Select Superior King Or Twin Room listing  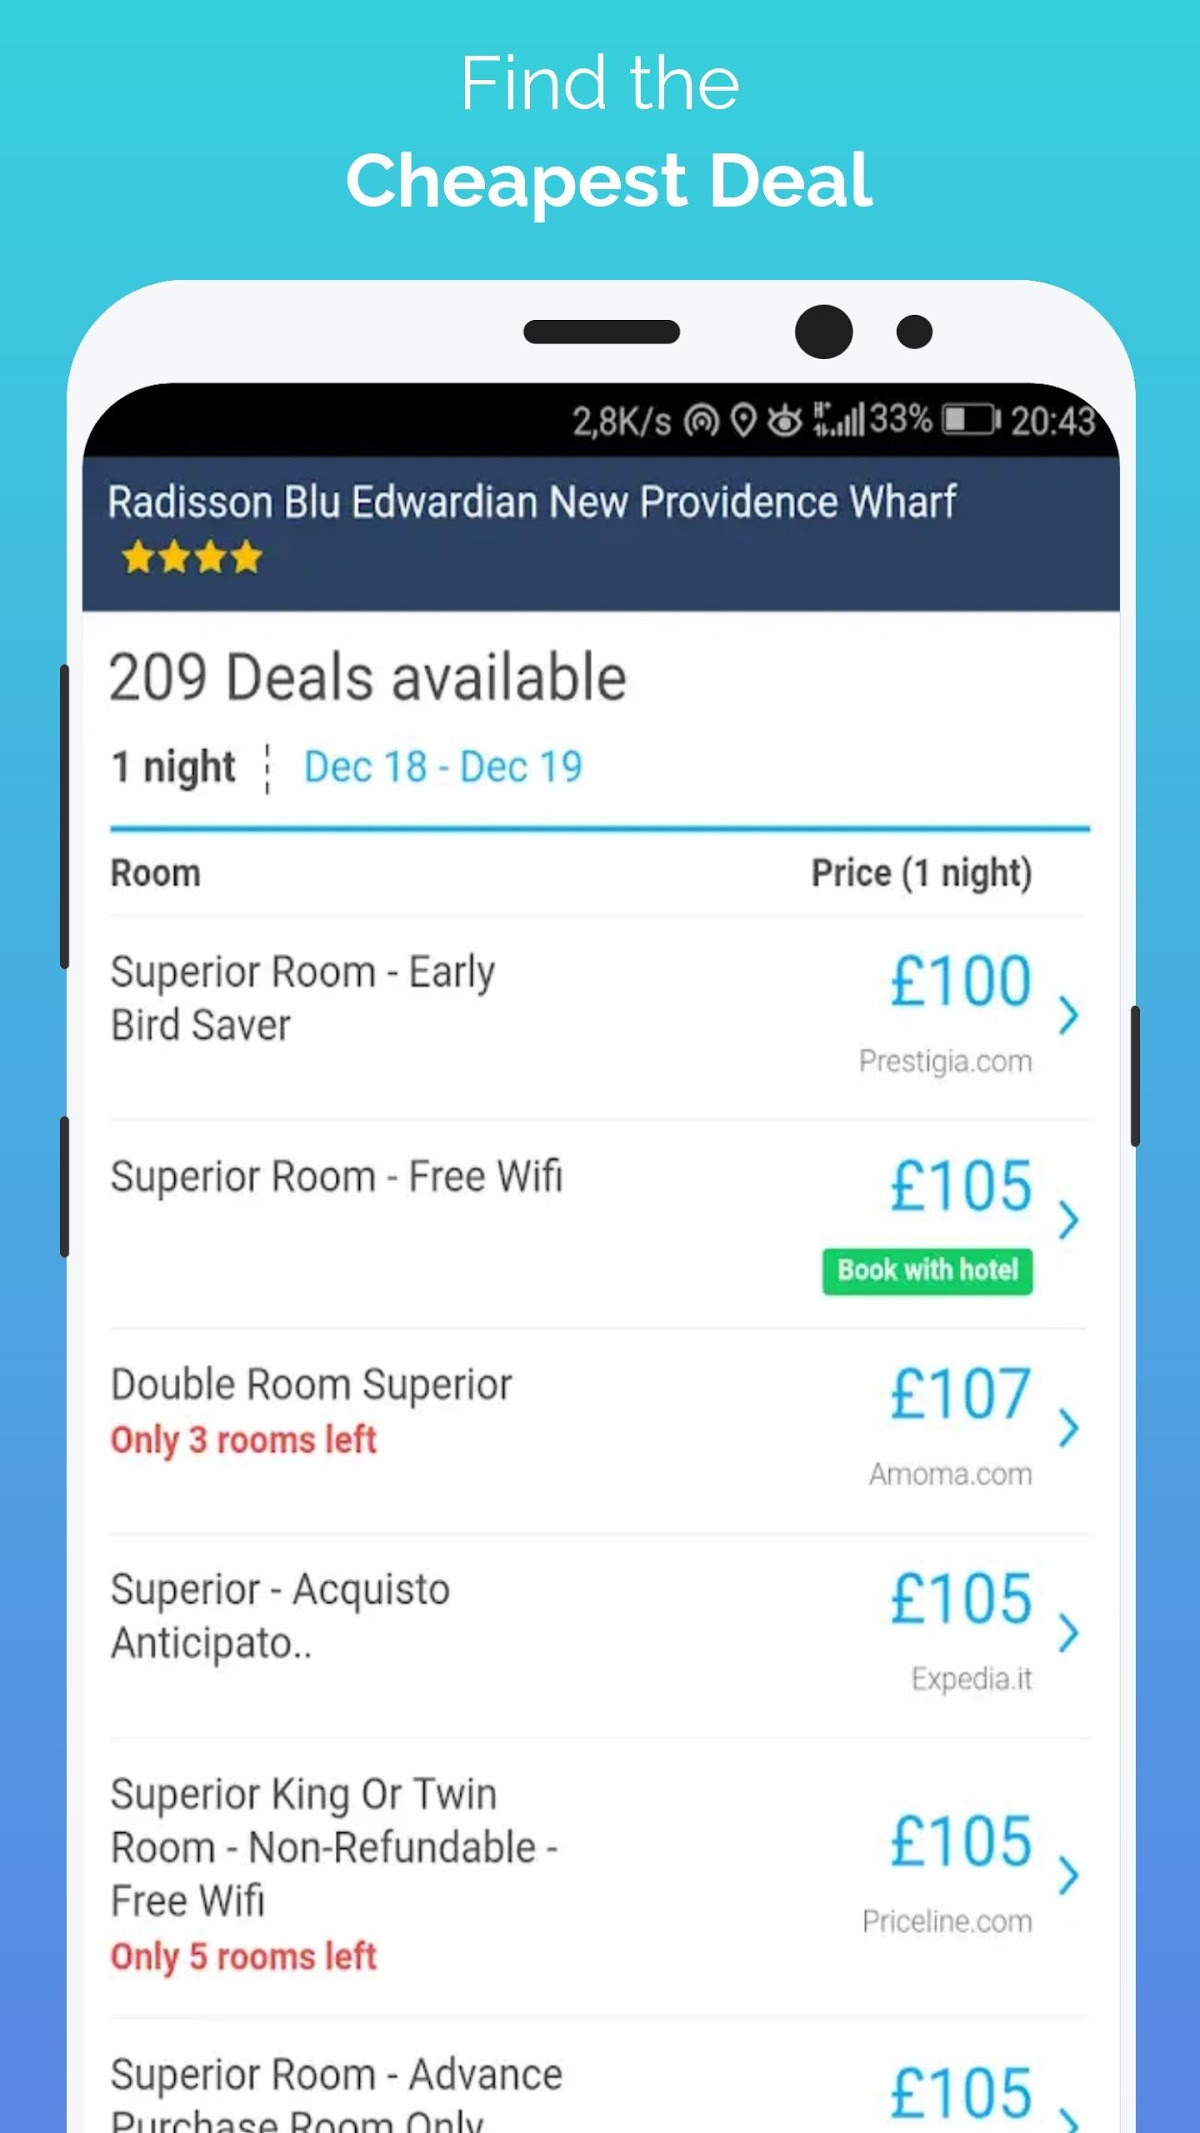tap(334, 1847)
